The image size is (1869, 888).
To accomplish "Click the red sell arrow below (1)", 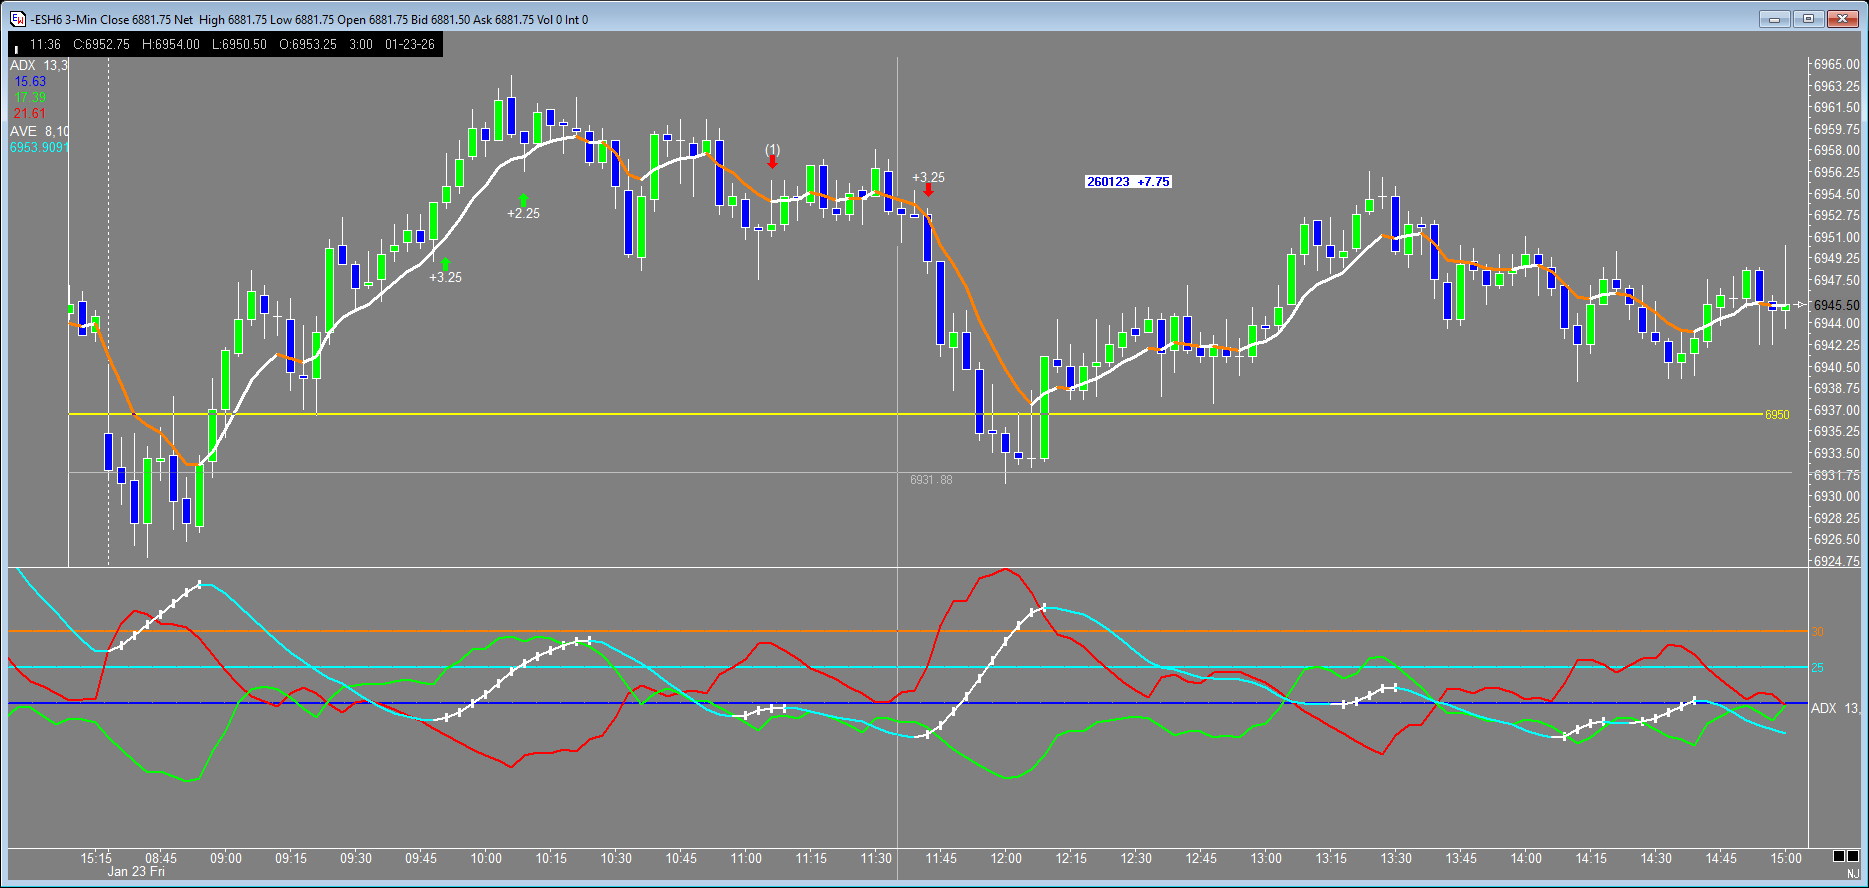I will pyautogui.click(x=772, y=162).
